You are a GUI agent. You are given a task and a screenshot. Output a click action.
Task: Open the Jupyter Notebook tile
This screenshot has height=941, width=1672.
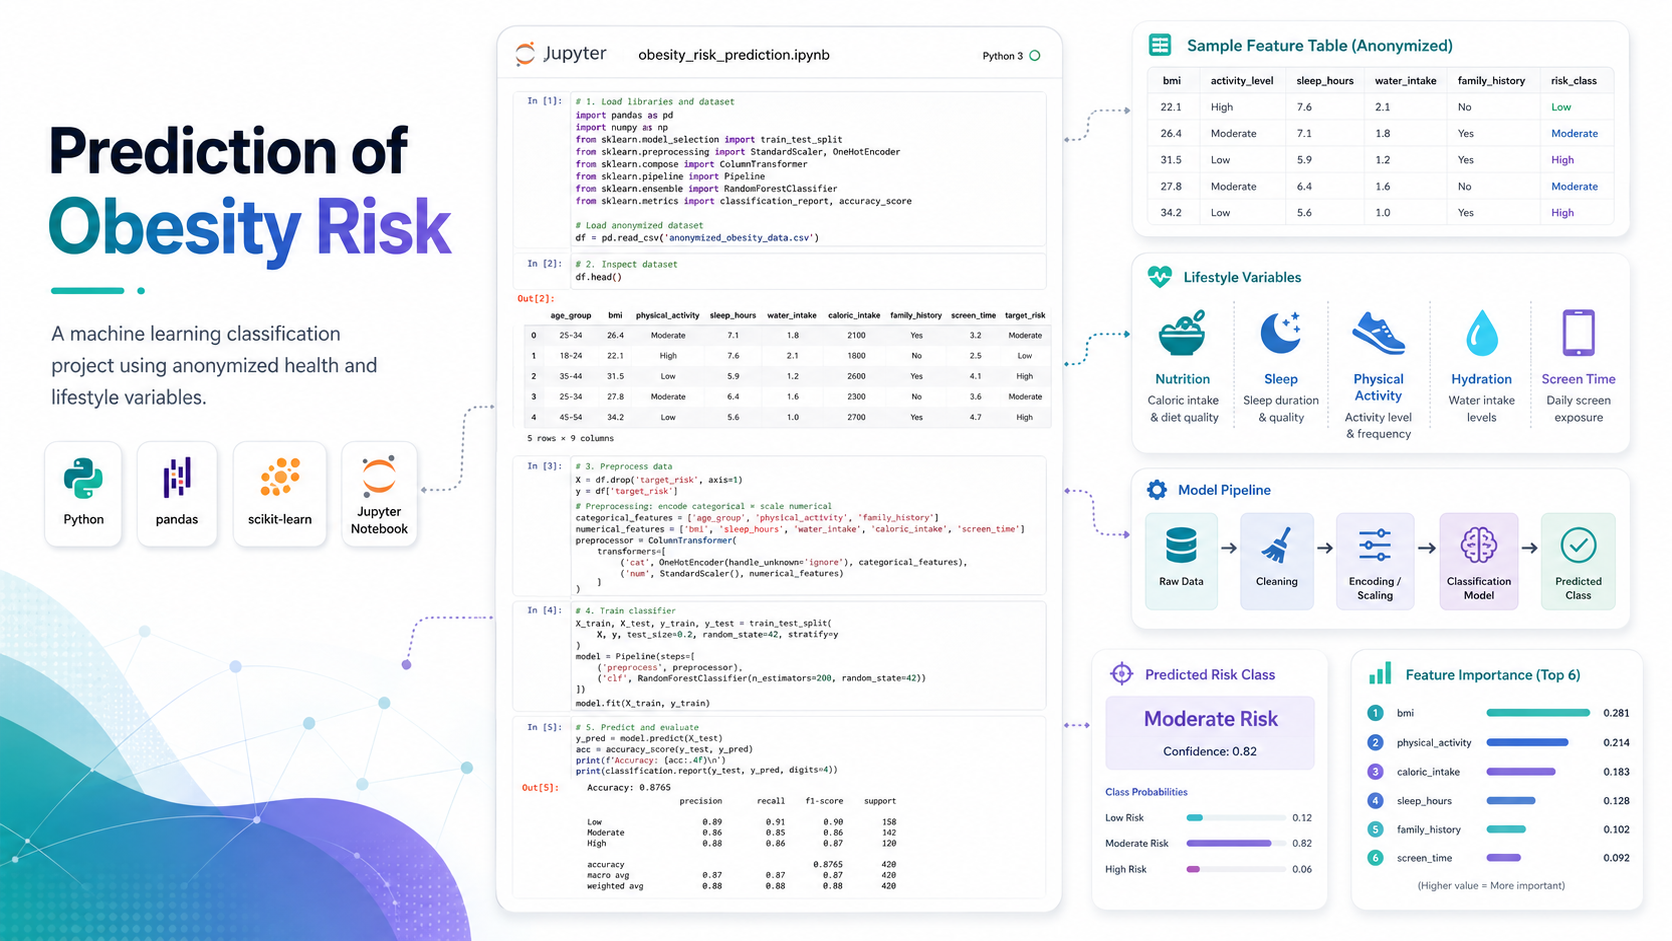point(379,494)
